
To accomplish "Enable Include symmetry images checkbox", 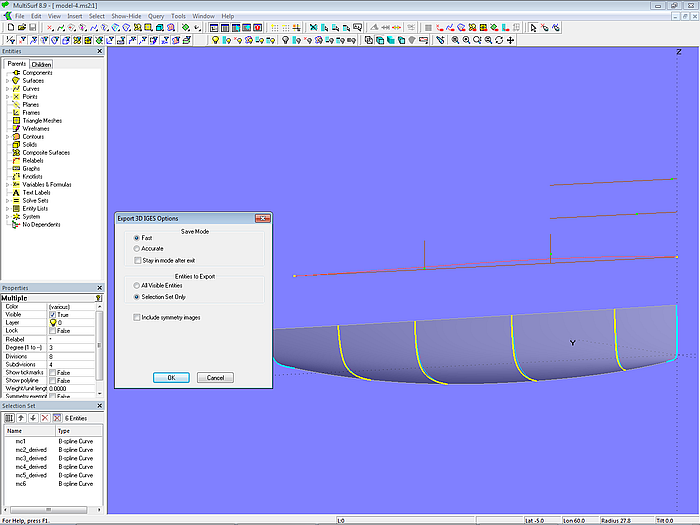I will pyautogui.click(x=137, y=317).
